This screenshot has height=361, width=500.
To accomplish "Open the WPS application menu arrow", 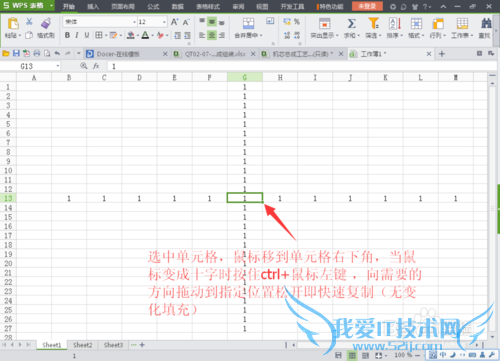I will click(x=51, y=6).
